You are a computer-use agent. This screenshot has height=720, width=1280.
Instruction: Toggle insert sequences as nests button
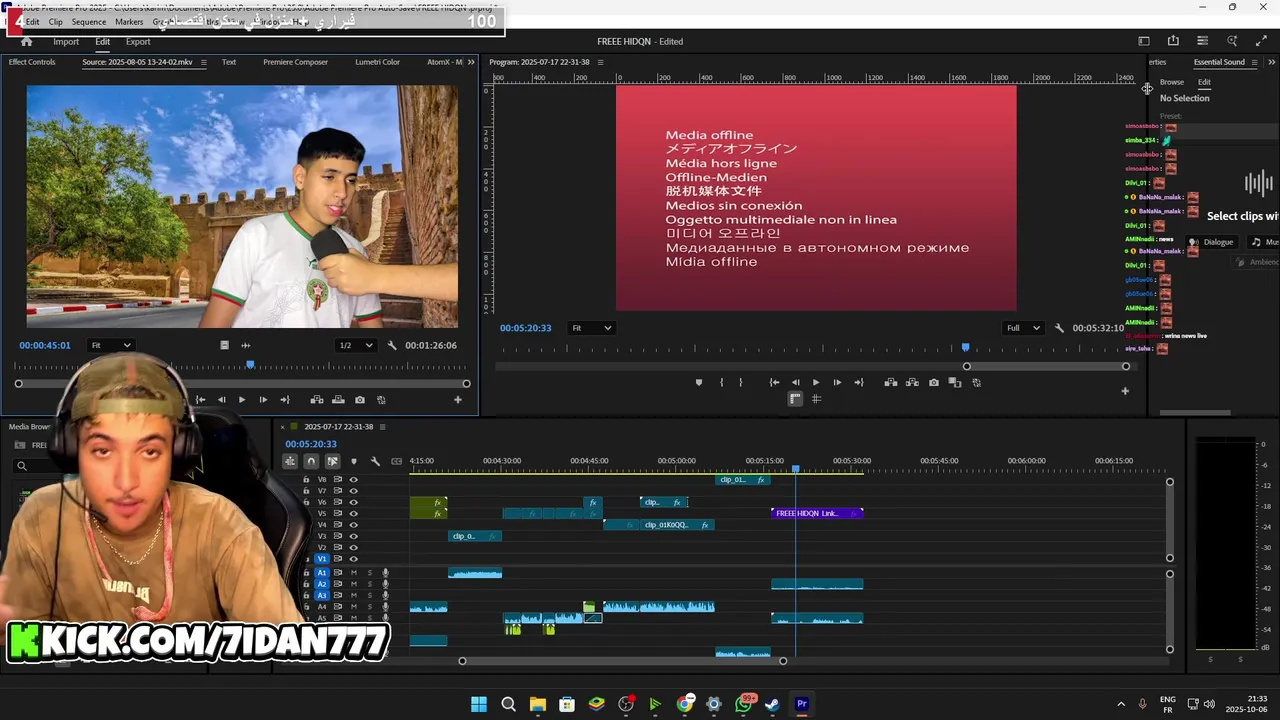coord(290,461)
